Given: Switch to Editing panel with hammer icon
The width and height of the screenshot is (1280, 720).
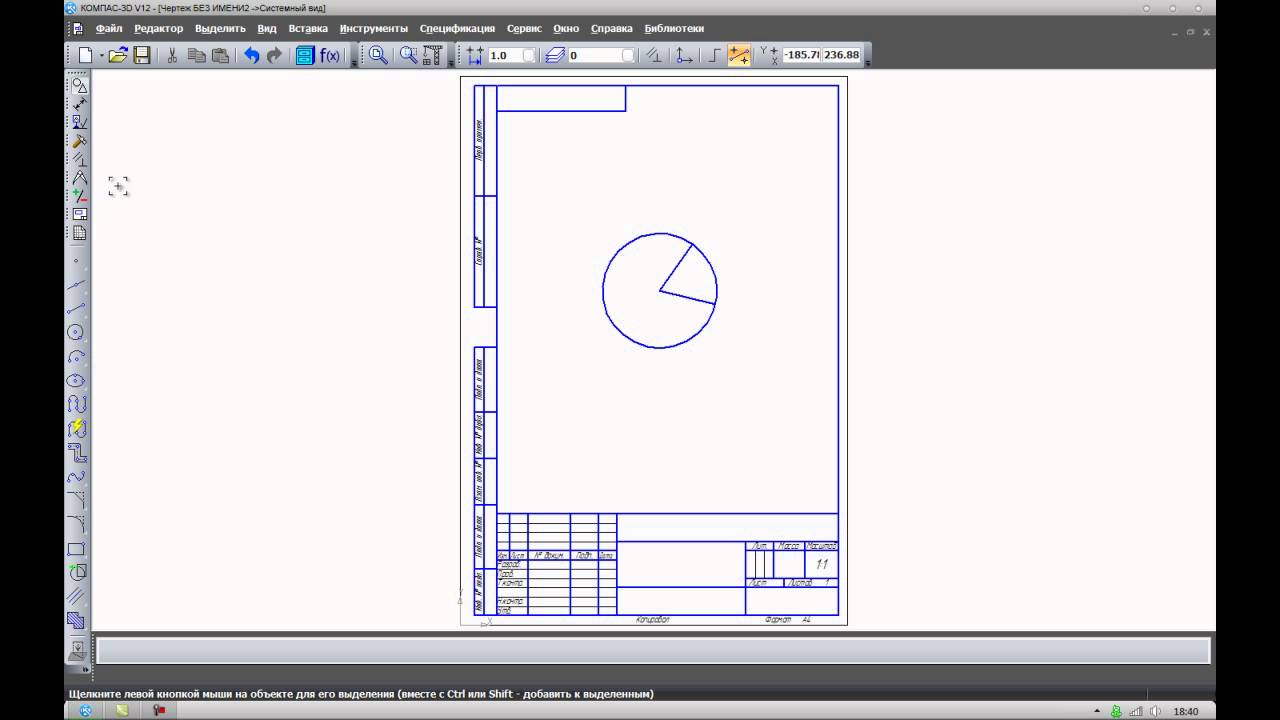Looking at the screenshot, I should click(x=78, y=141).
